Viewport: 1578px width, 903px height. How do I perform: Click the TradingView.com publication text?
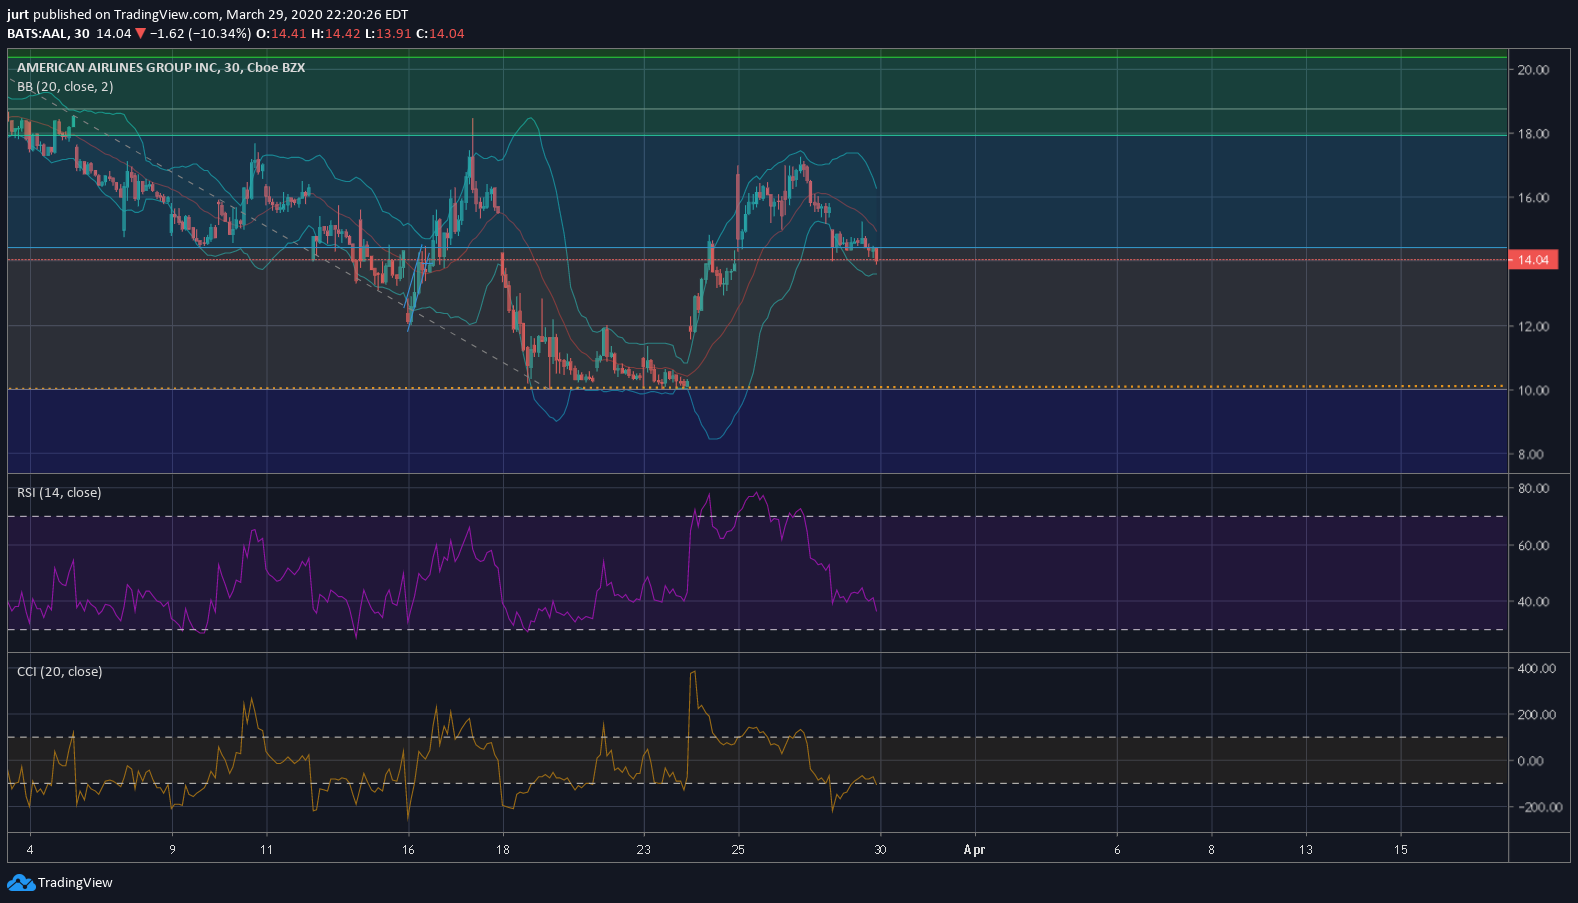(167, 15)
